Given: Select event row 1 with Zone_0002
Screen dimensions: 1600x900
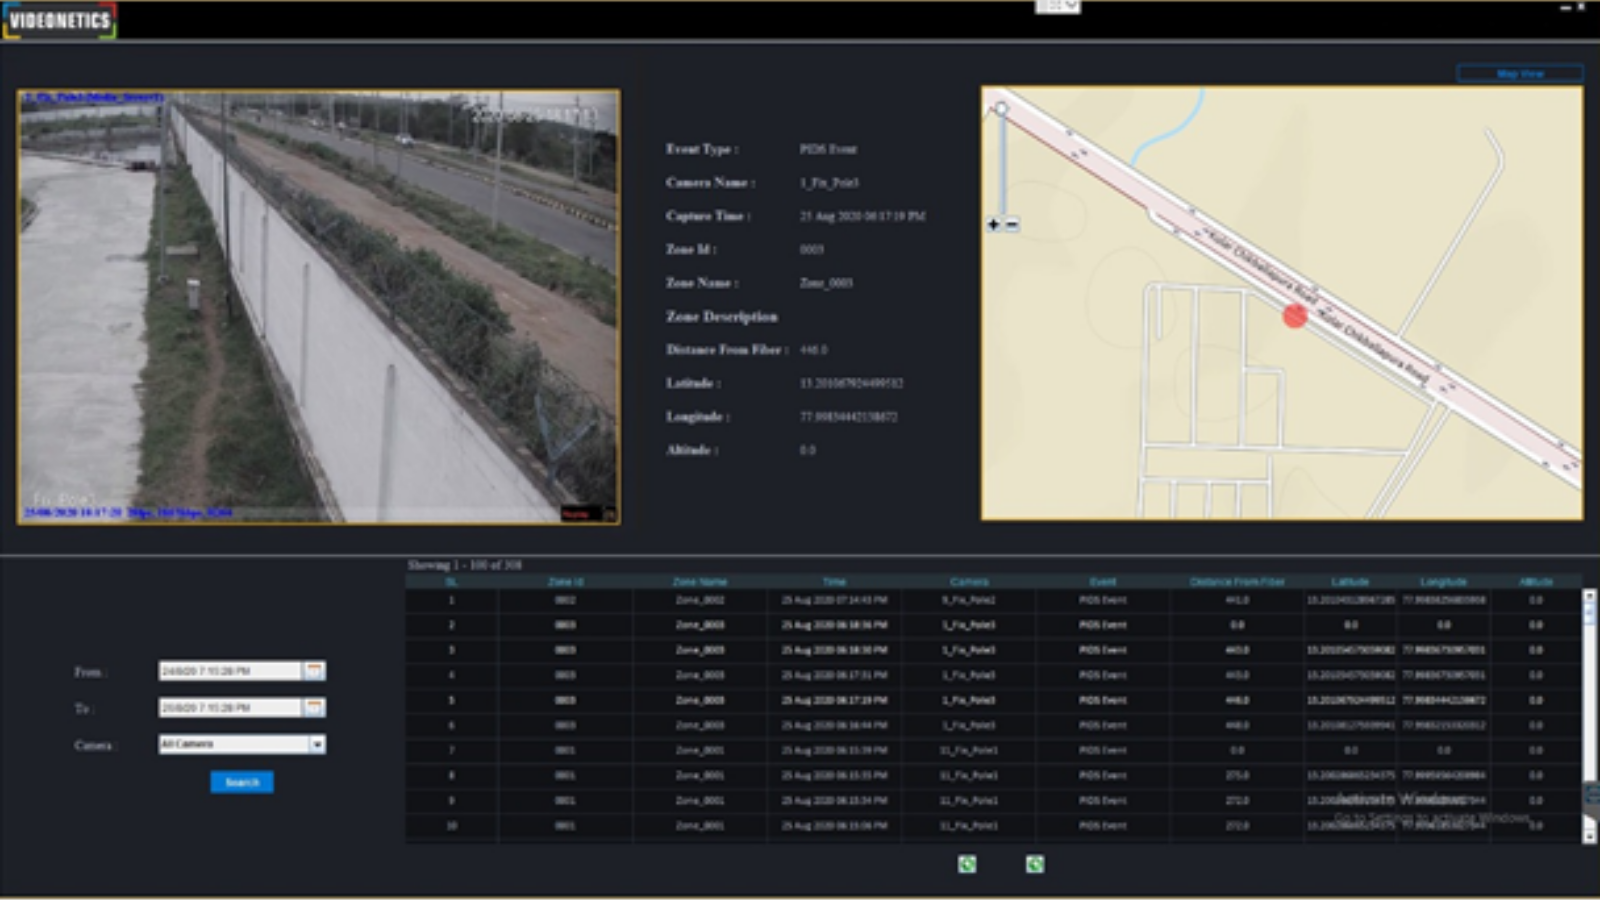Looking at the screenshot, I should tap(700, 600).
